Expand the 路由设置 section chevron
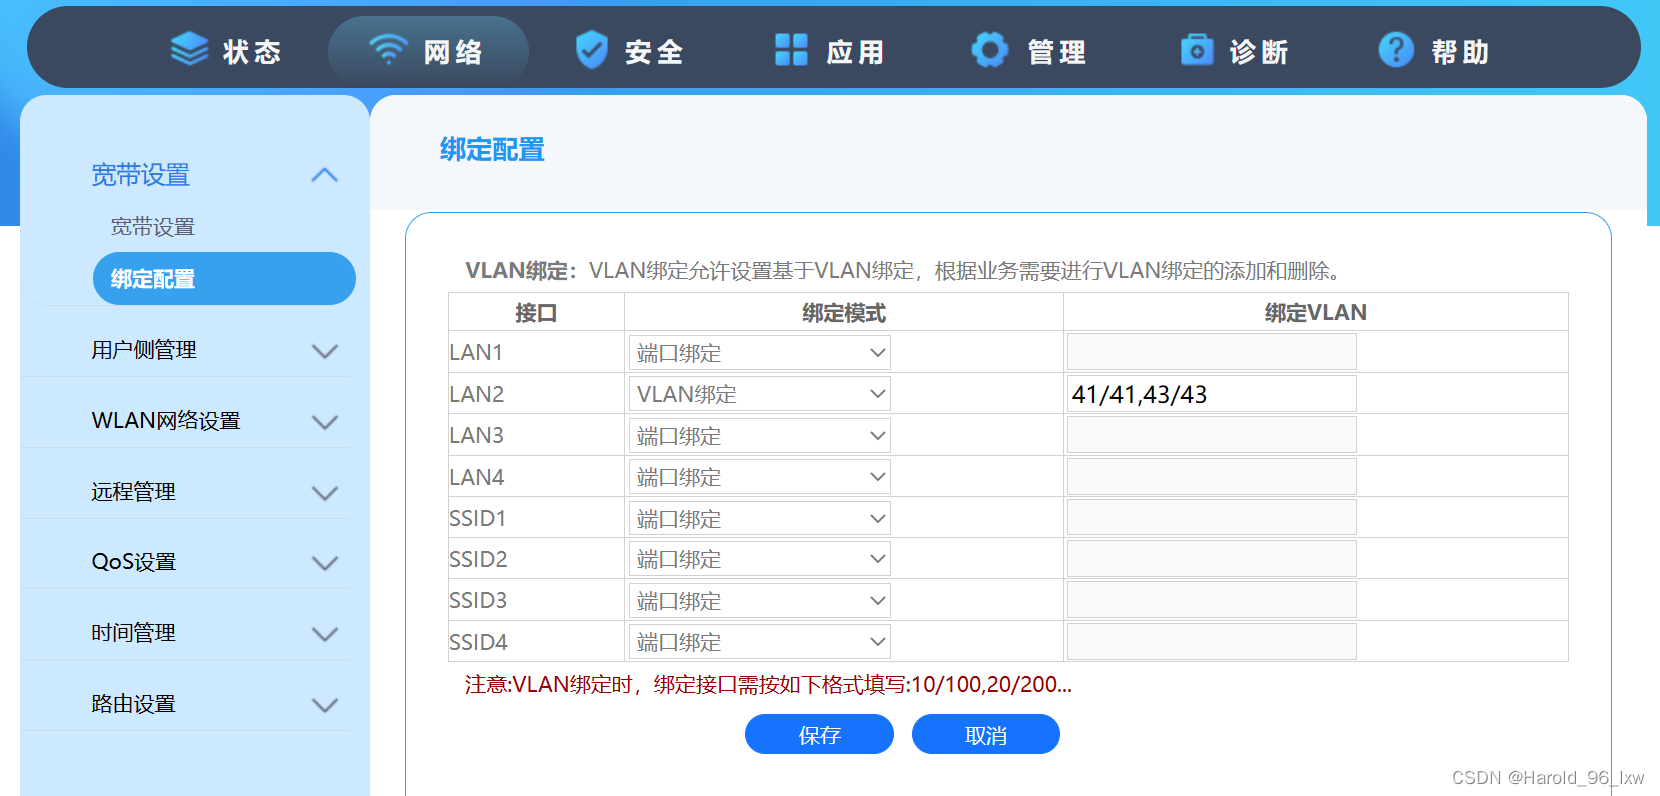This screenshot has width=1660, height=796. pyautogui.click(x=325, y=705)
